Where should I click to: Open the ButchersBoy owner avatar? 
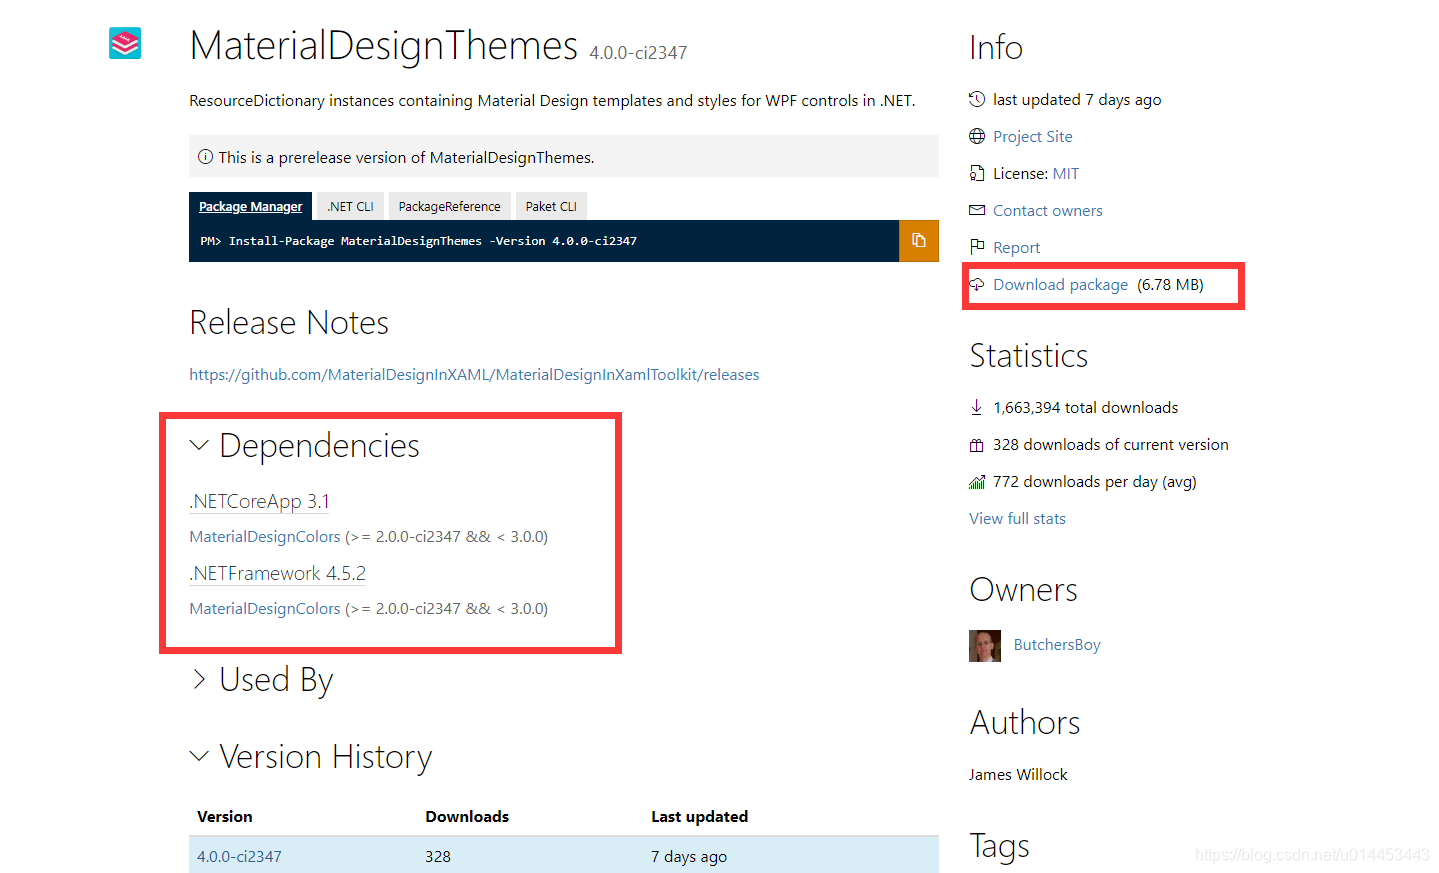click(985, 646)
